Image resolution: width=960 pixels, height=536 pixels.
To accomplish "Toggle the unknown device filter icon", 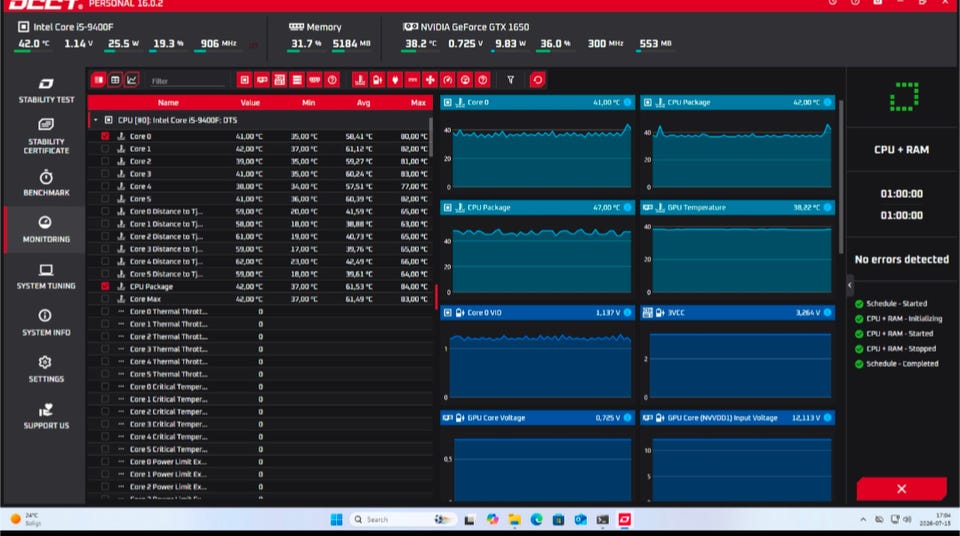I will [332, 80].
